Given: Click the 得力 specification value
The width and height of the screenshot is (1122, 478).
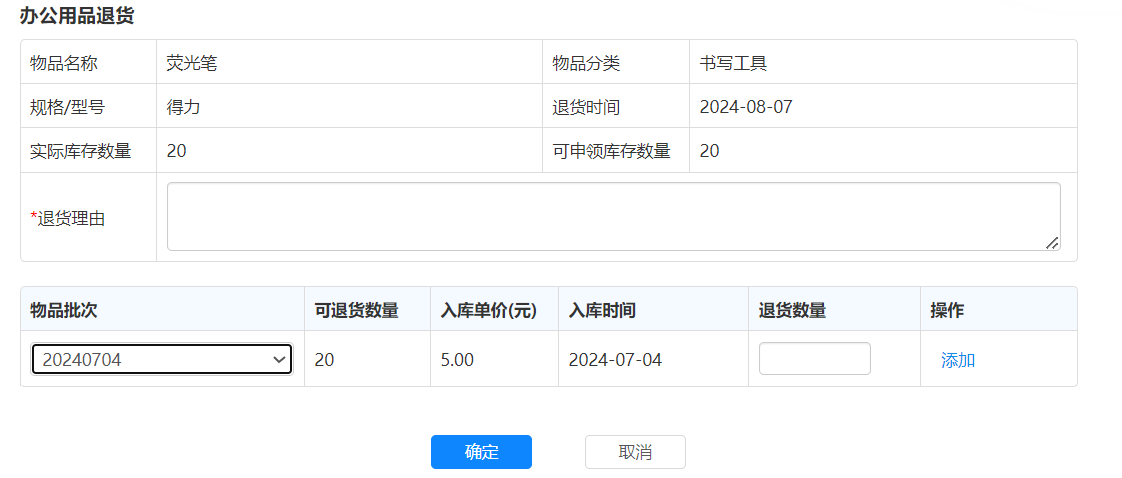Looking at the screenshot, I should tap(183, 107).
